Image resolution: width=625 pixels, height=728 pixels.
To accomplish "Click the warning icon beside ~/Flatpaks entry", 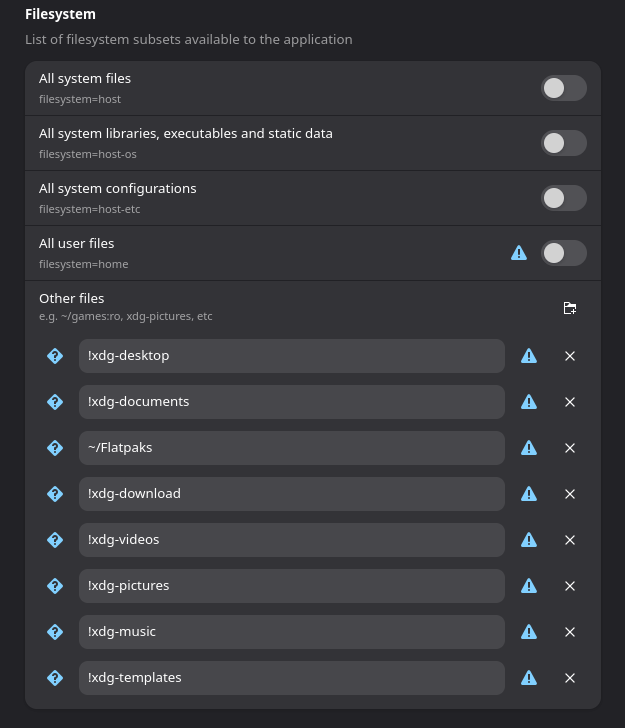I will click(529, 448).
